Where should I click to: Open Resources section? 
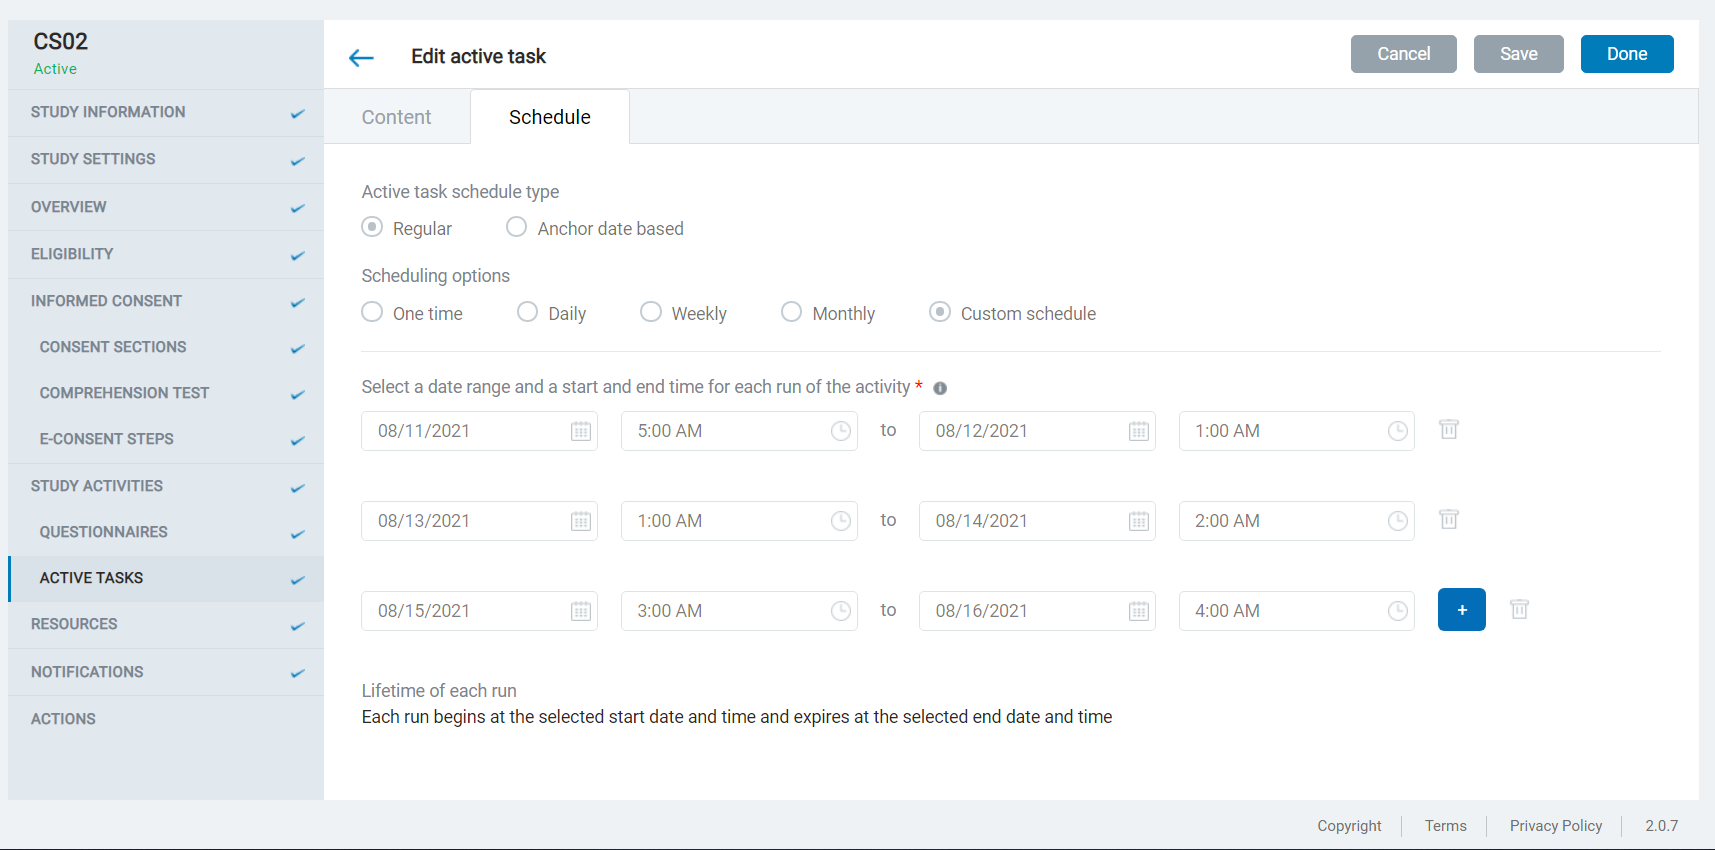tap(166, 624)
